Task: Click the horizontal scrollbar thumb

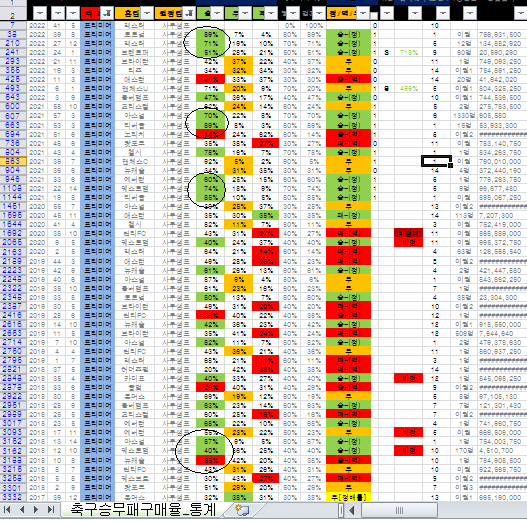Action: click(399, 511)
